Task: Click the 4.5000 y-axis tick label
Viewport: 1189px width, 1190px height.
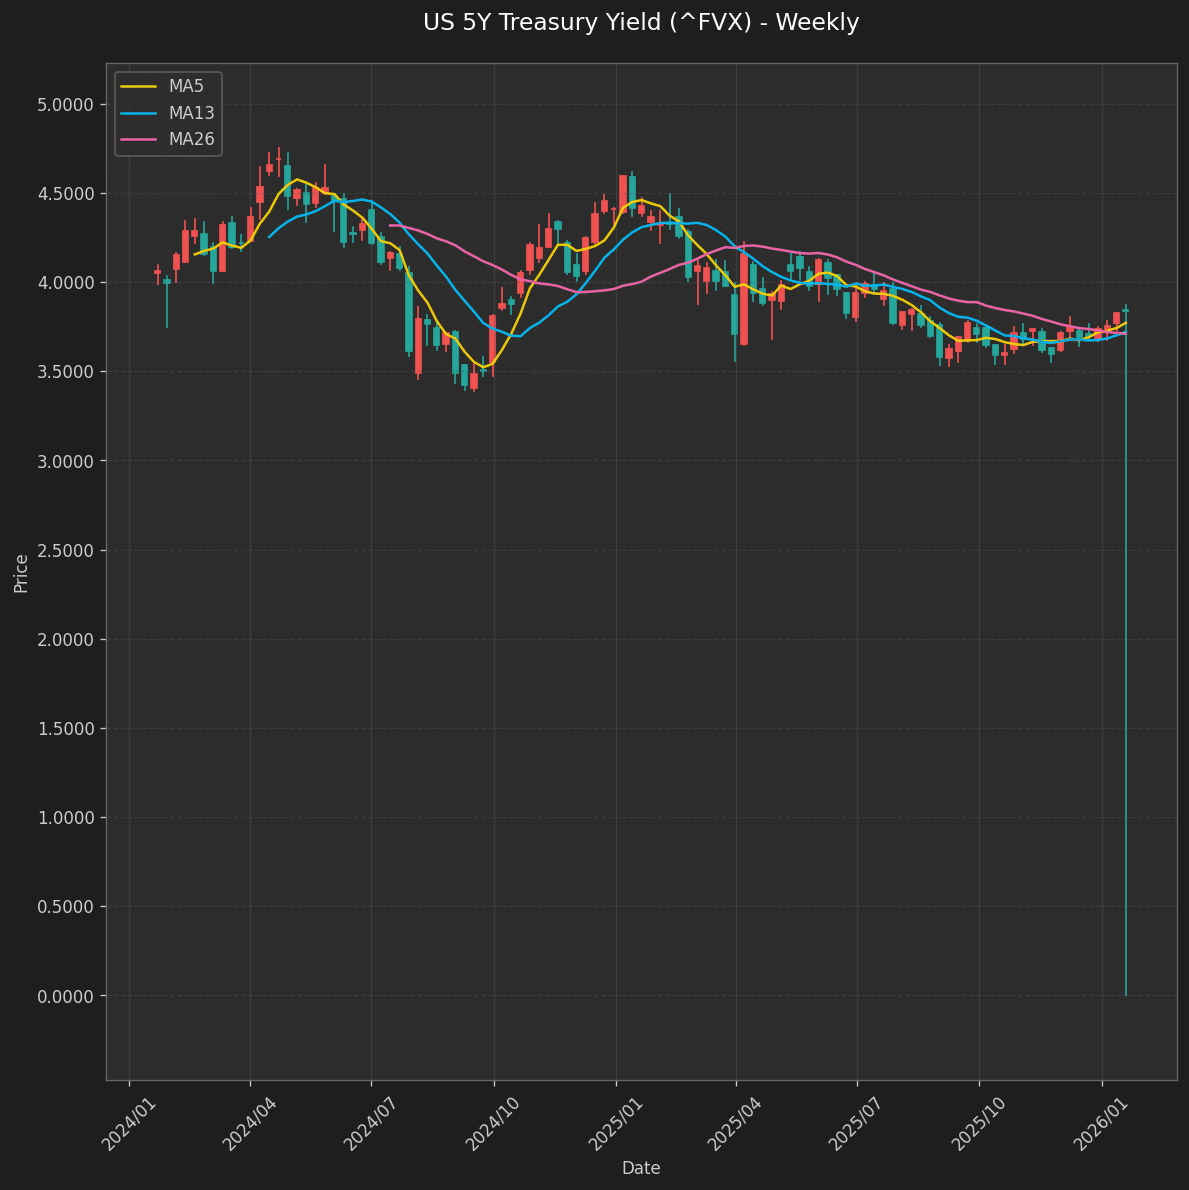Action: pyautogui.click(x=65, y=194)
